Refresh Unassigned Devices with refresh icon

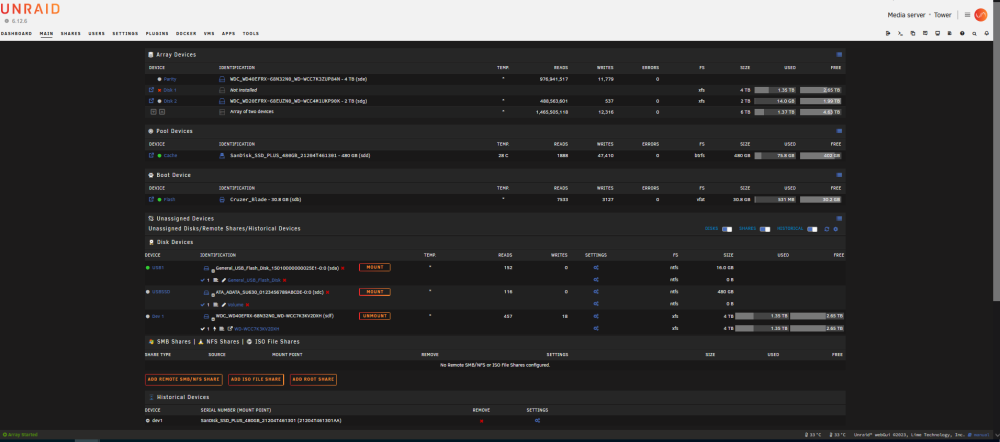click(x=827, y=229)
